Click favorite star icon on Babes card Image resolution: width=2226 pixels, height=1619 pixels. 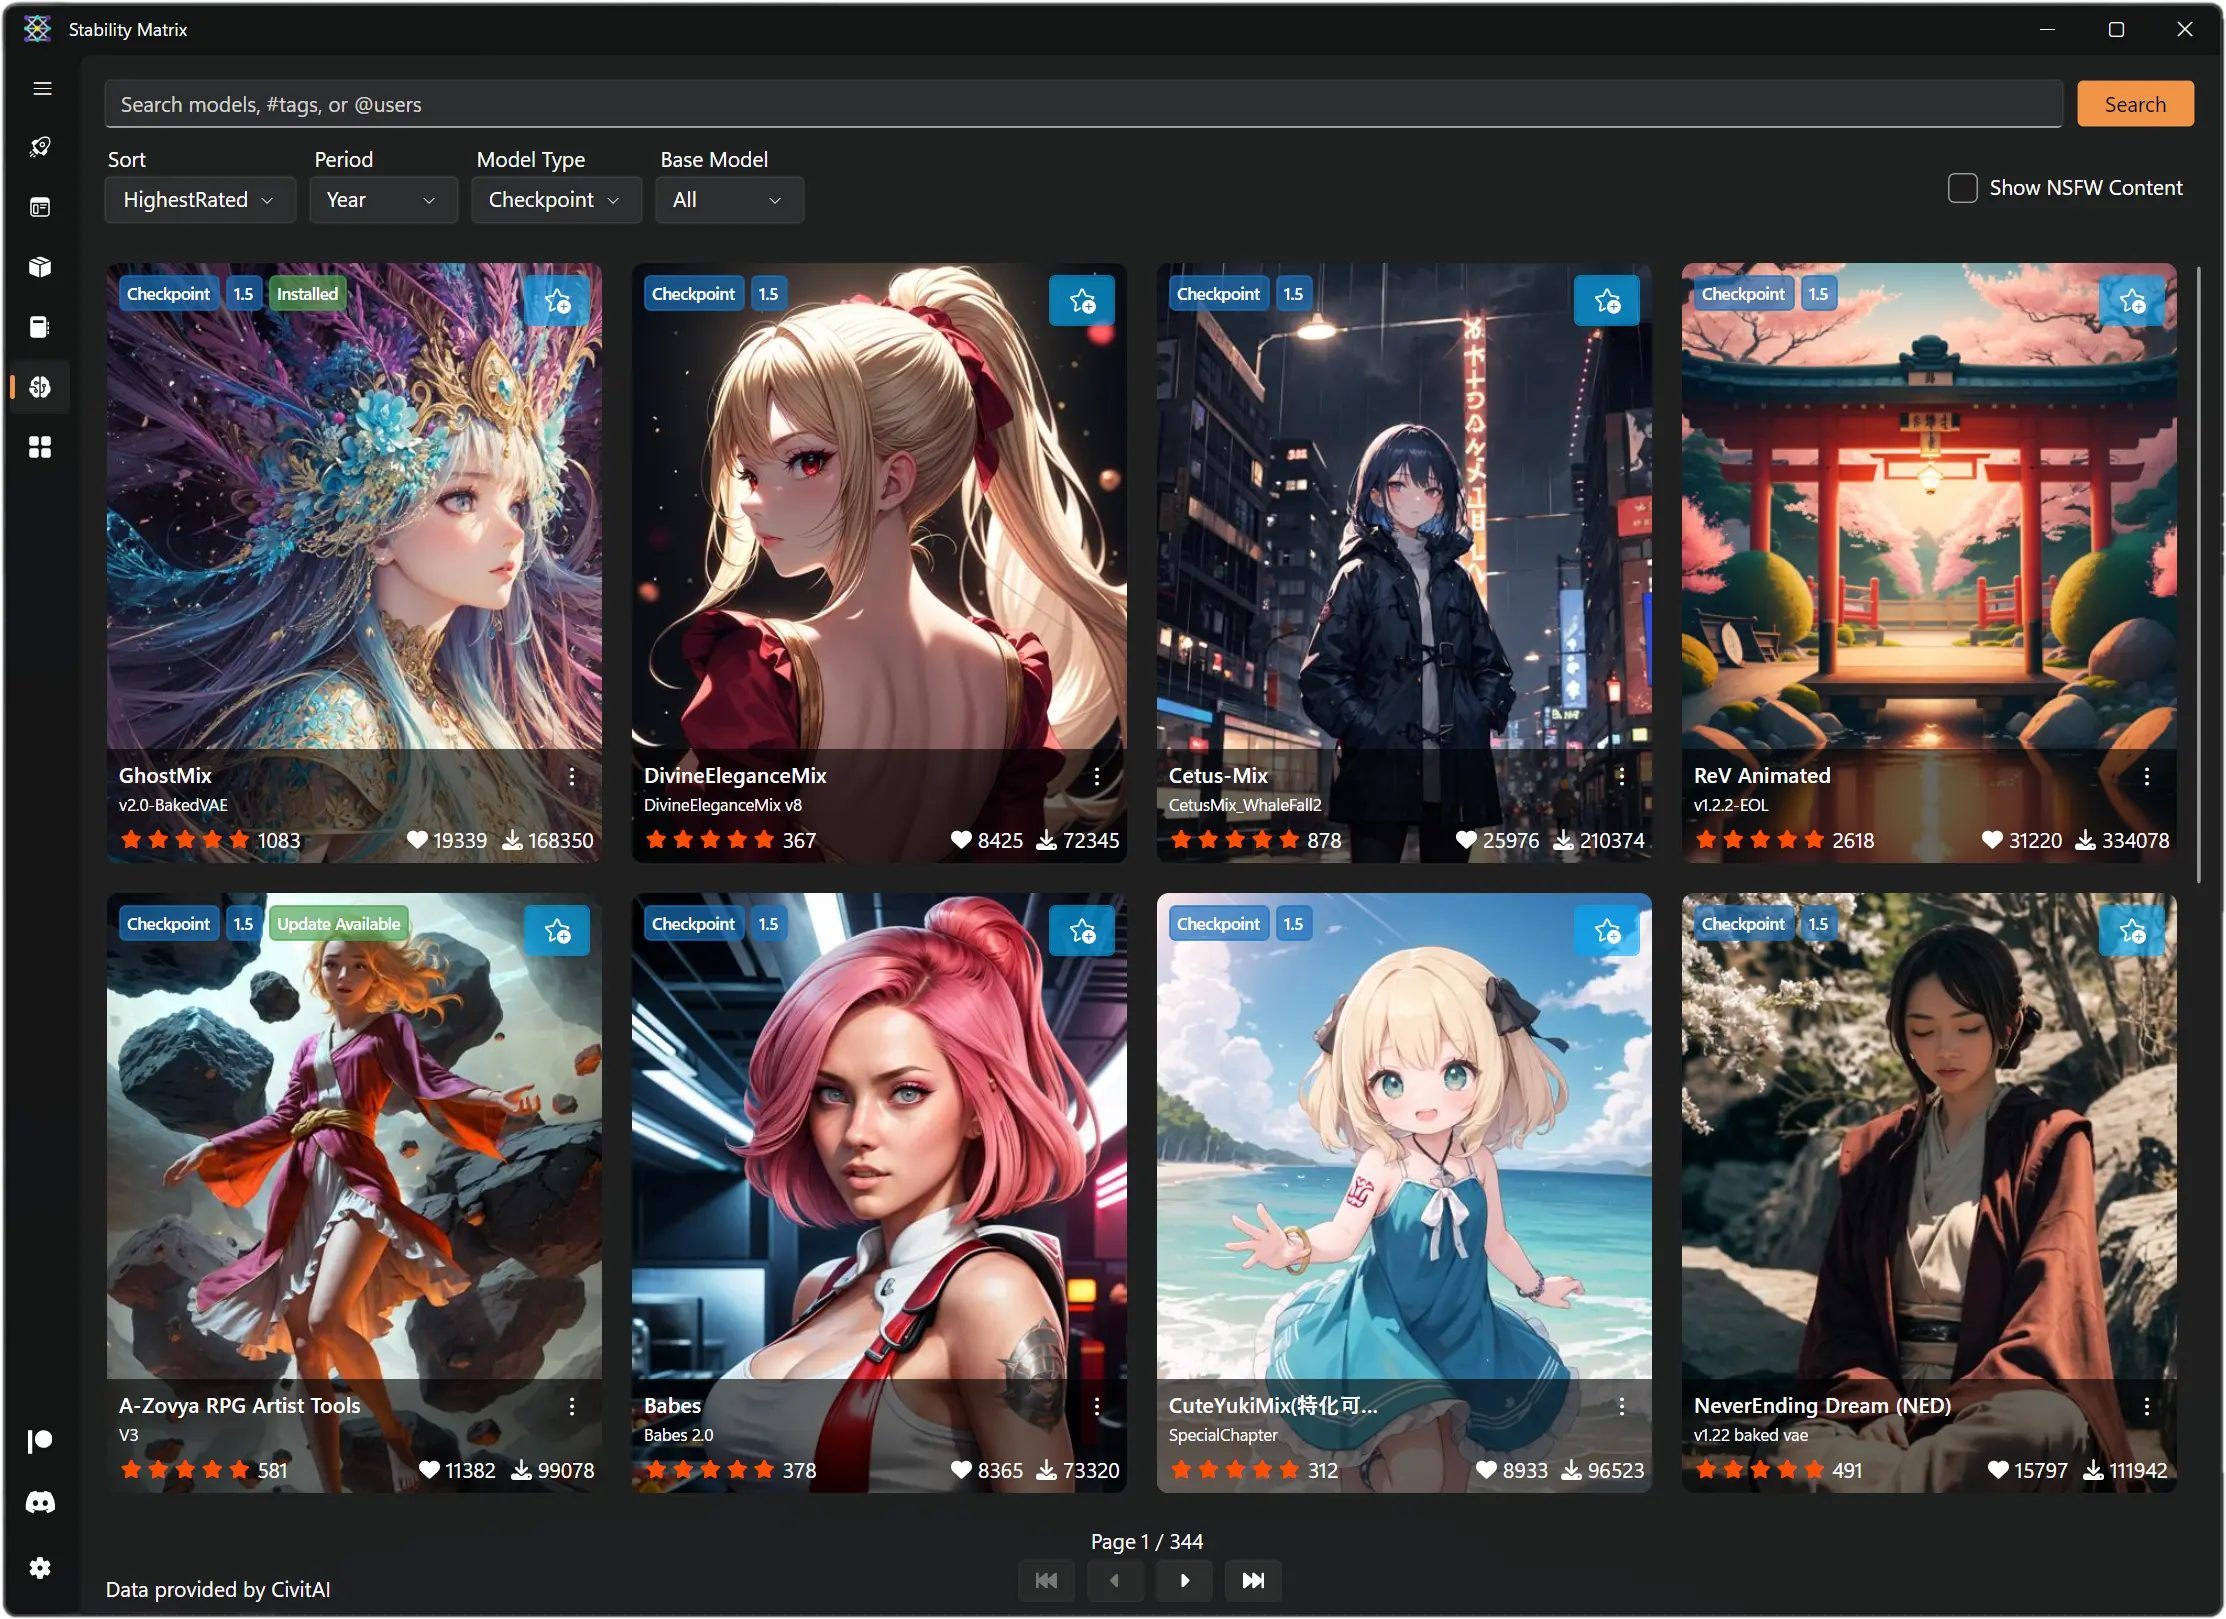coord(1082,931)
